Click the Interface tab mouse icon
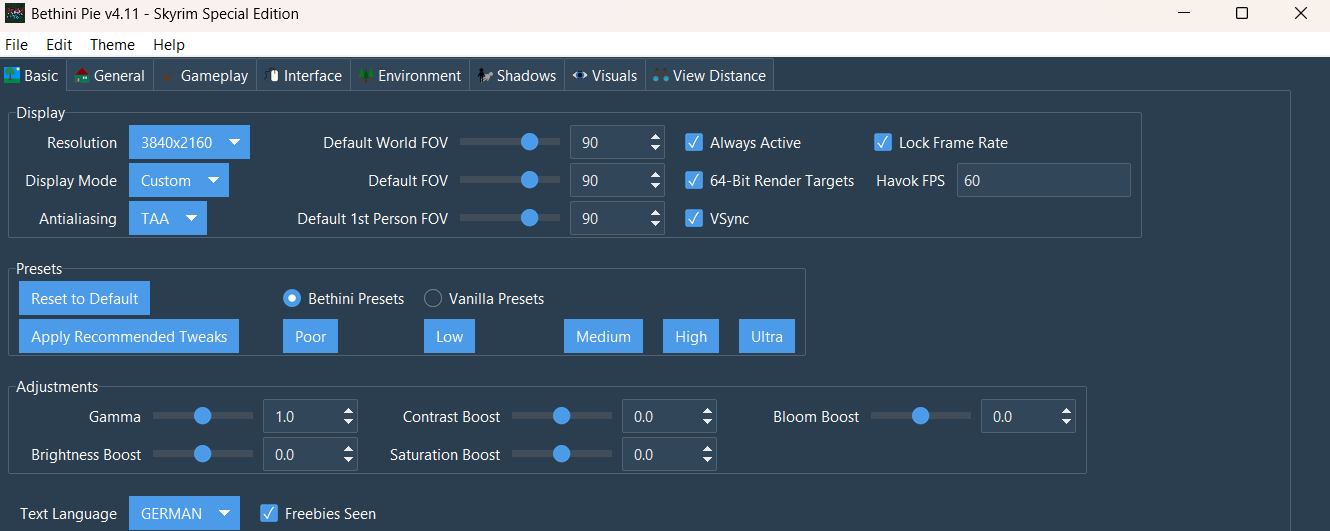Screen dimensions: 1330x531 [x=272, y=76]
